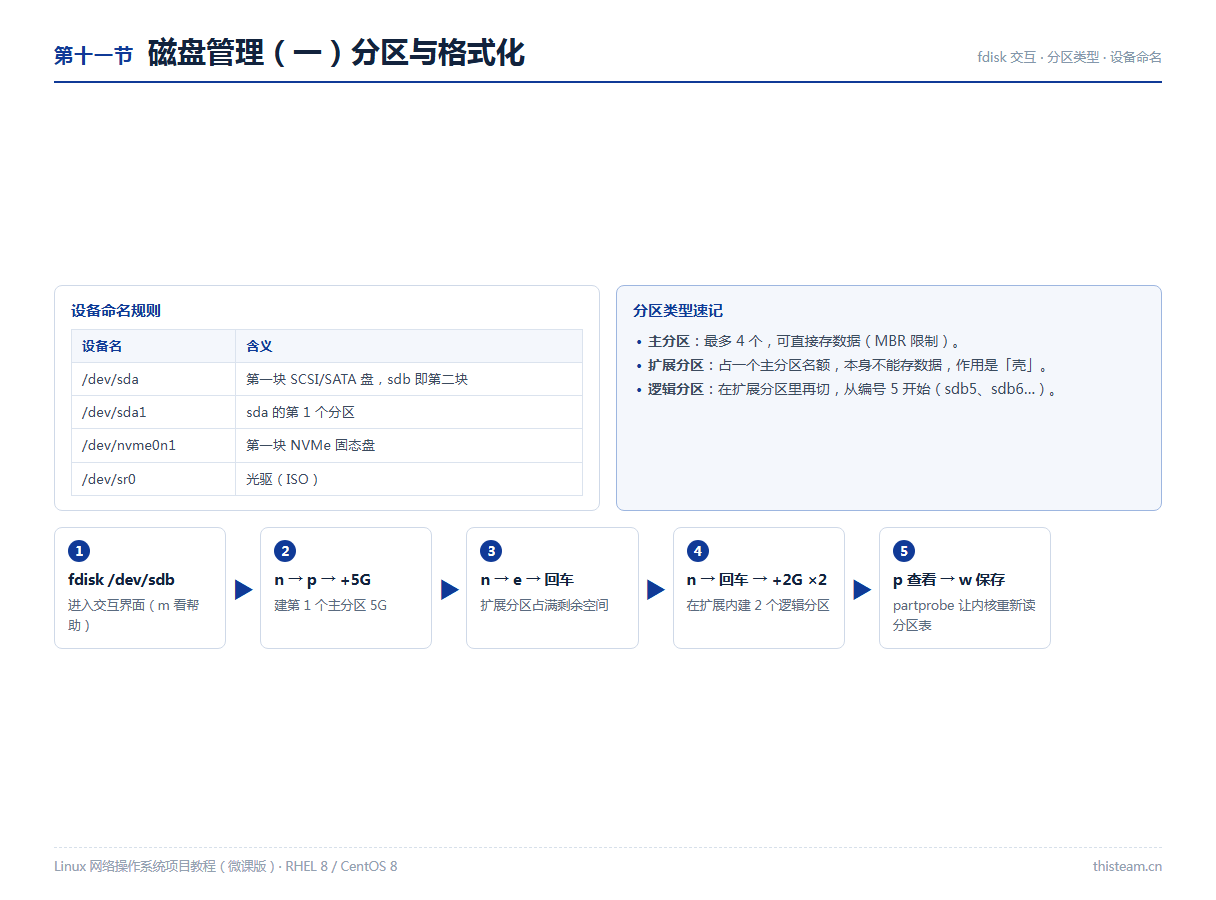Click the command text p 查看 → w 保存
The image size is (1216, 900).
[949, 579]
